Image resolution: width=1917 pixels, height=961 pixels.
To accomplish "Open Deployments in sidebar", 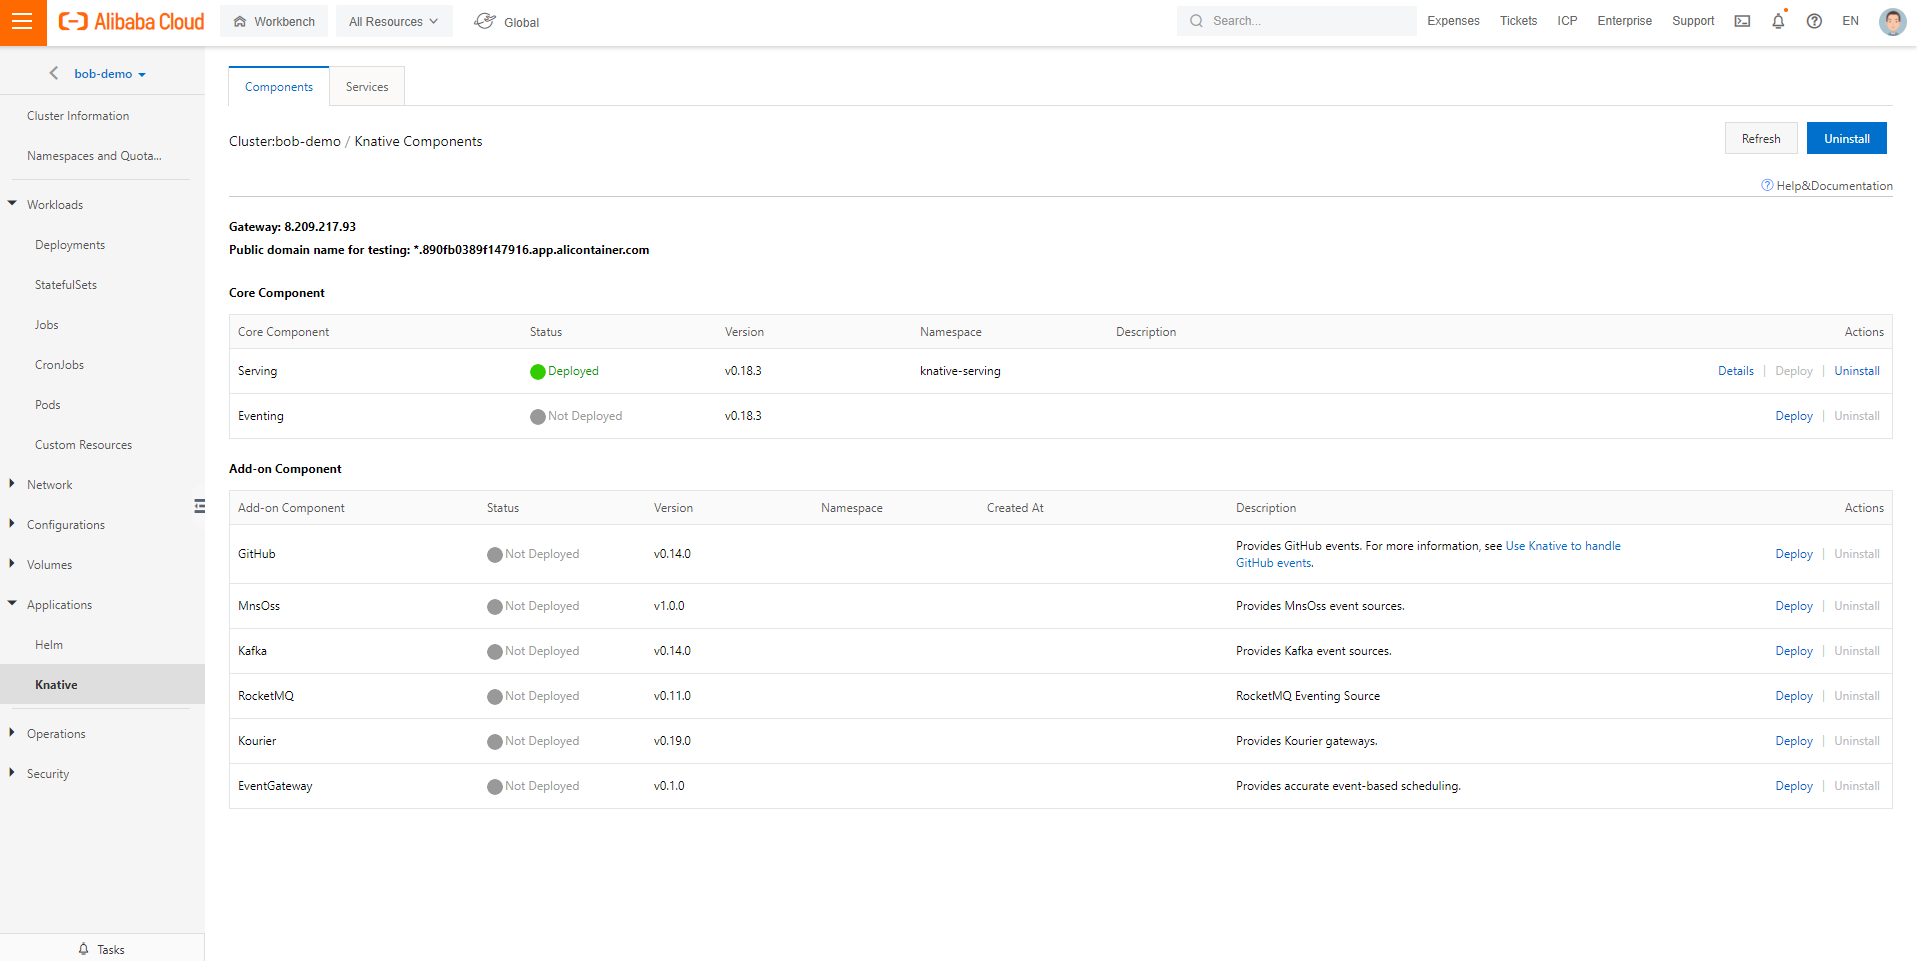I will (70, 245).
